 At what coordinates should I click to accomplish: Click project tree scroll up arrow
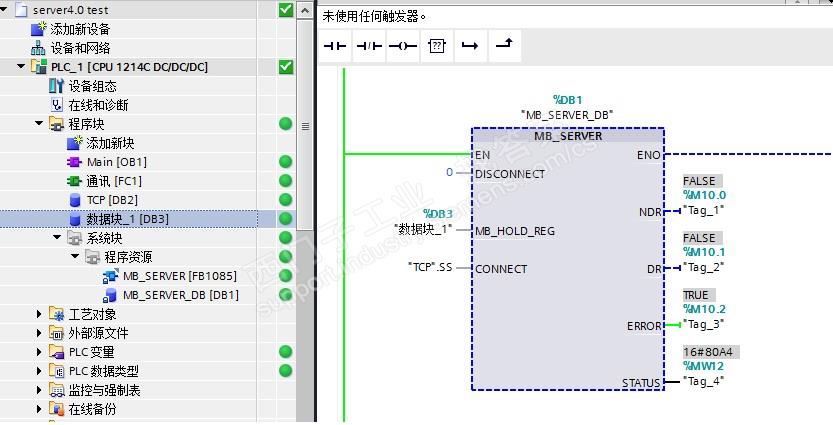(305, 11)
